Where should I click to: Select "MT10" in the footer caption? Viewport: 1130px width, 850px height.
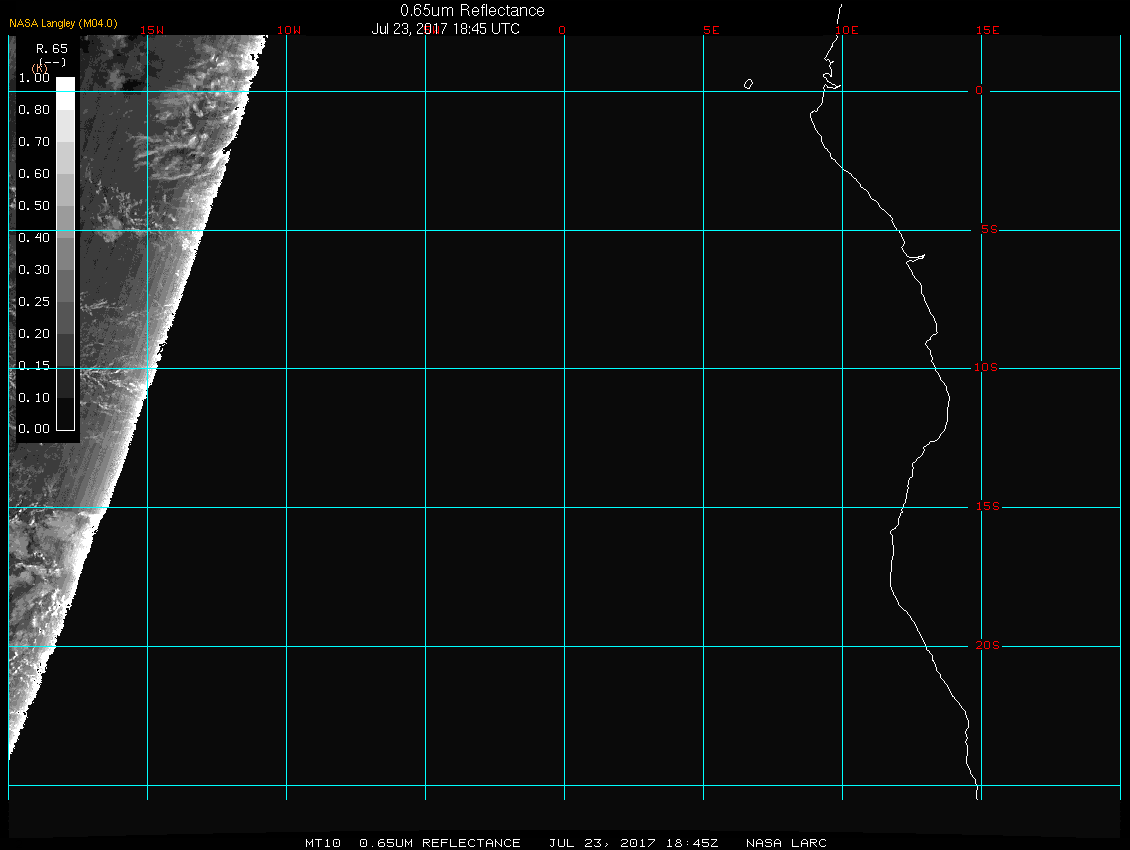323,843
